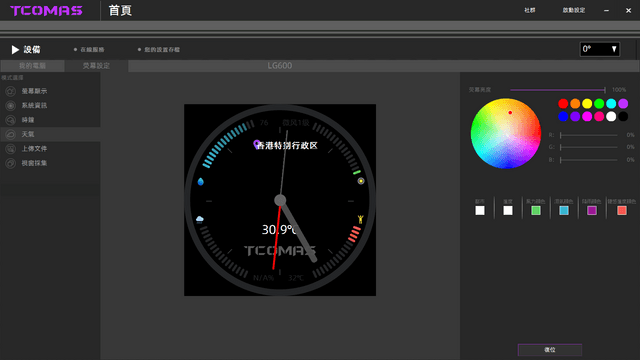Select the orange preset color circle
Image resolution: width=640 pixels, height=360 pixels.
coord(575,104)
